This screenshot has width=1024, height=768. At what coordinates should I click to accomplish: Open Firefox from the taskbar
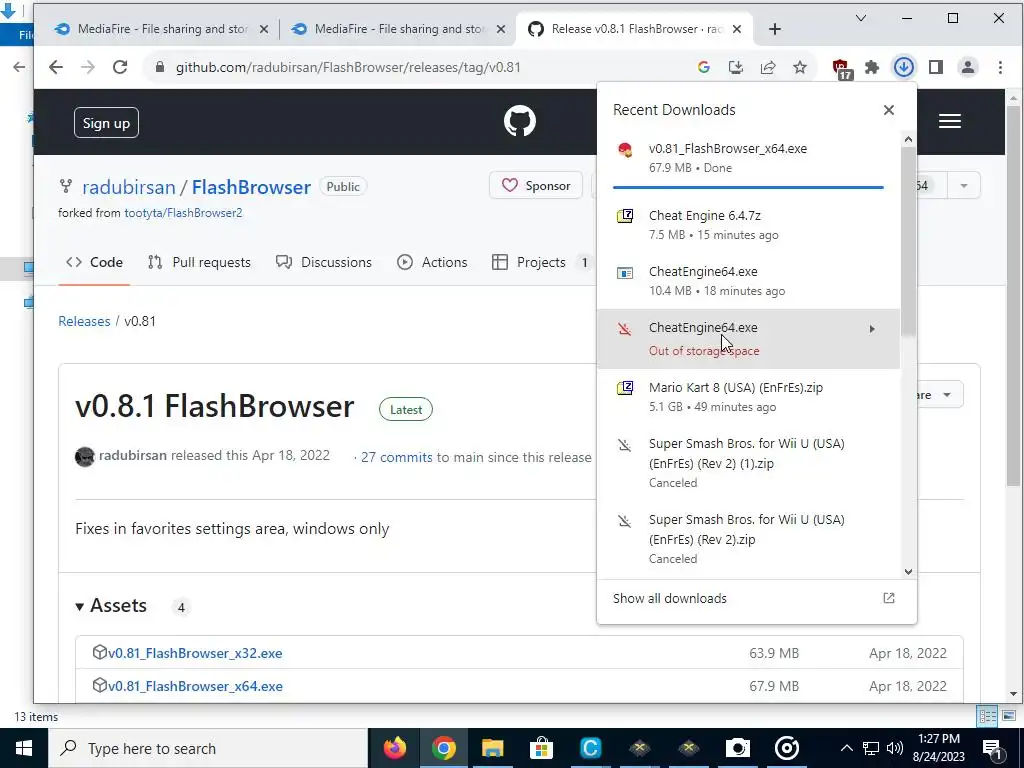pyautogui.click(x=394, y=748)
